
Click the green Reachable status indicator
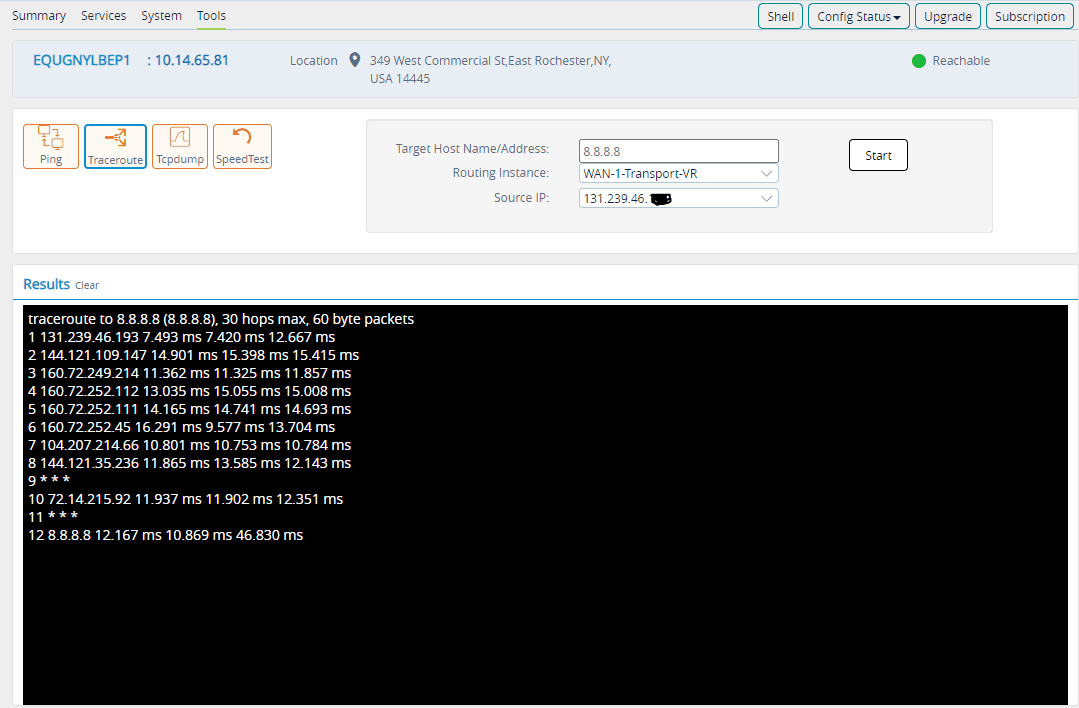pyautogui.click(x=918, y=61)
